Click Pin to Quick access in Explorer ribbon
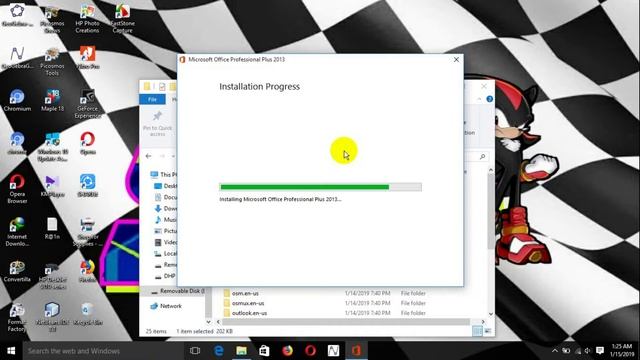Image resolution: width=640 pixels, height=360 pixels. 157,123
